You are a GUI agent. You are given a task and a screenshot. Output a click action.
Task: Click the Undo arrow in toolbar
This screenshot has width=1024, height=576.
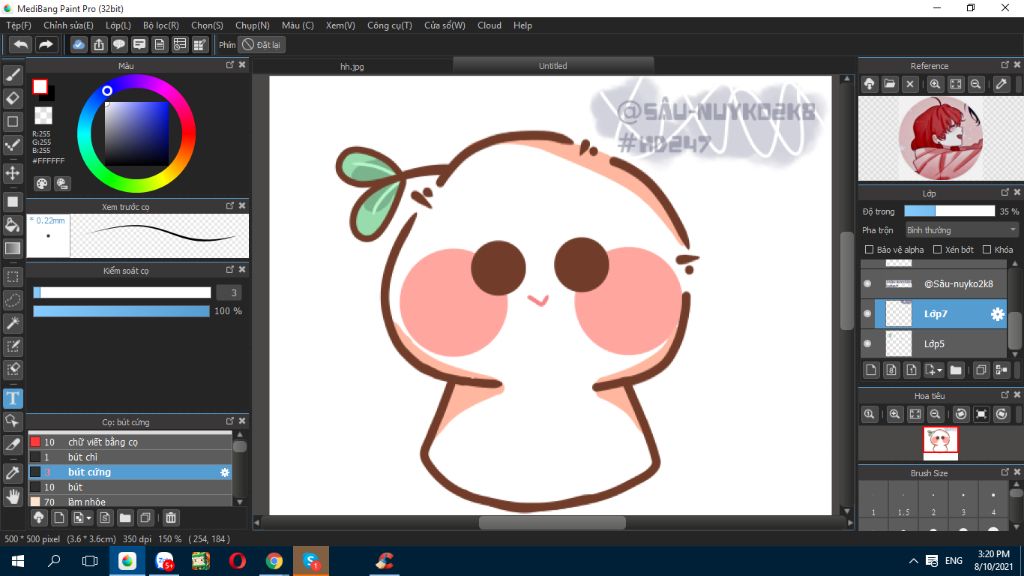tap(21, 44)
